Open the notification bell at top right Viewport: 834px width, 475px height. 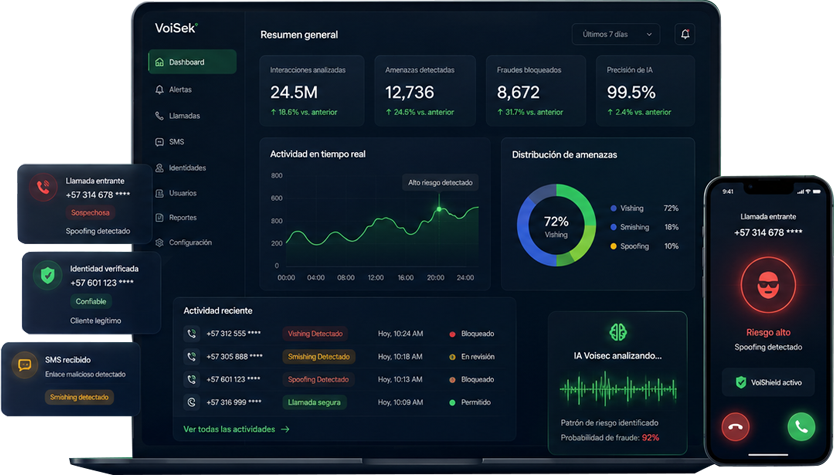[x=685, y=34]
